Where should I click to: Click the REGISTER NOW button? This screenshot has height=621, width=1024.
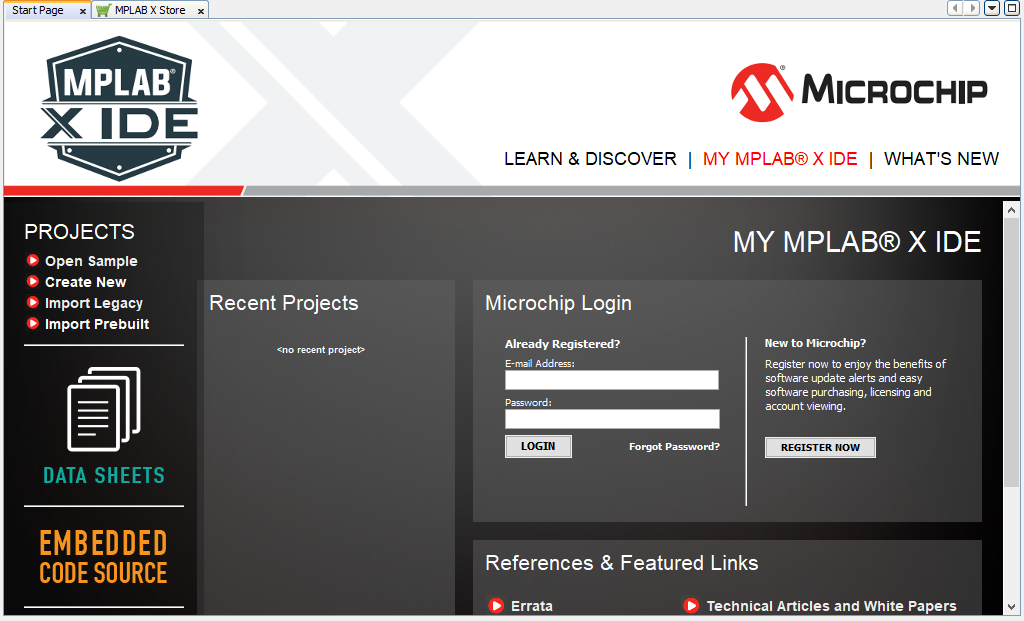click(x=820, y=447)
